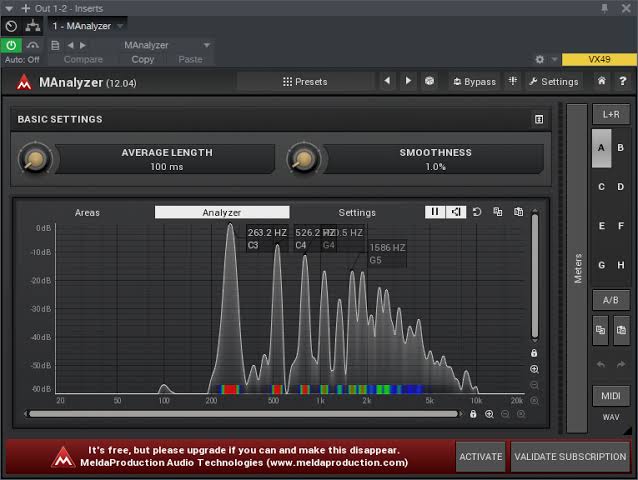Click the channel mode icon next to Bypass
The width and height of the screenshot is (638, 480).
[x=513, y=81]
